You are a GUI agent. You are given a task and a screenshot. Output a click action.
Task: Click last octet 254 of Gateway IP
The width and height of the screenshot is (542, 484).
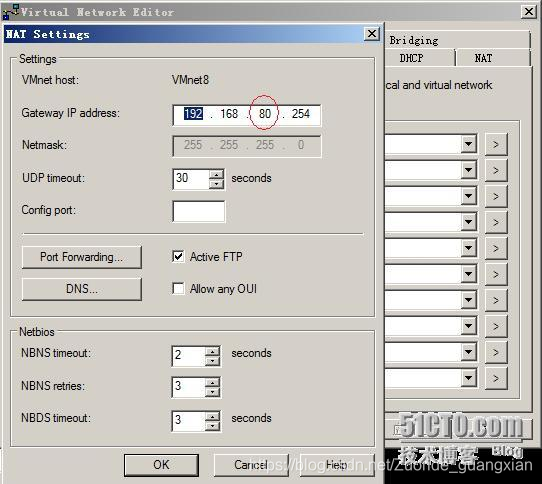click(x=301, y=114)
